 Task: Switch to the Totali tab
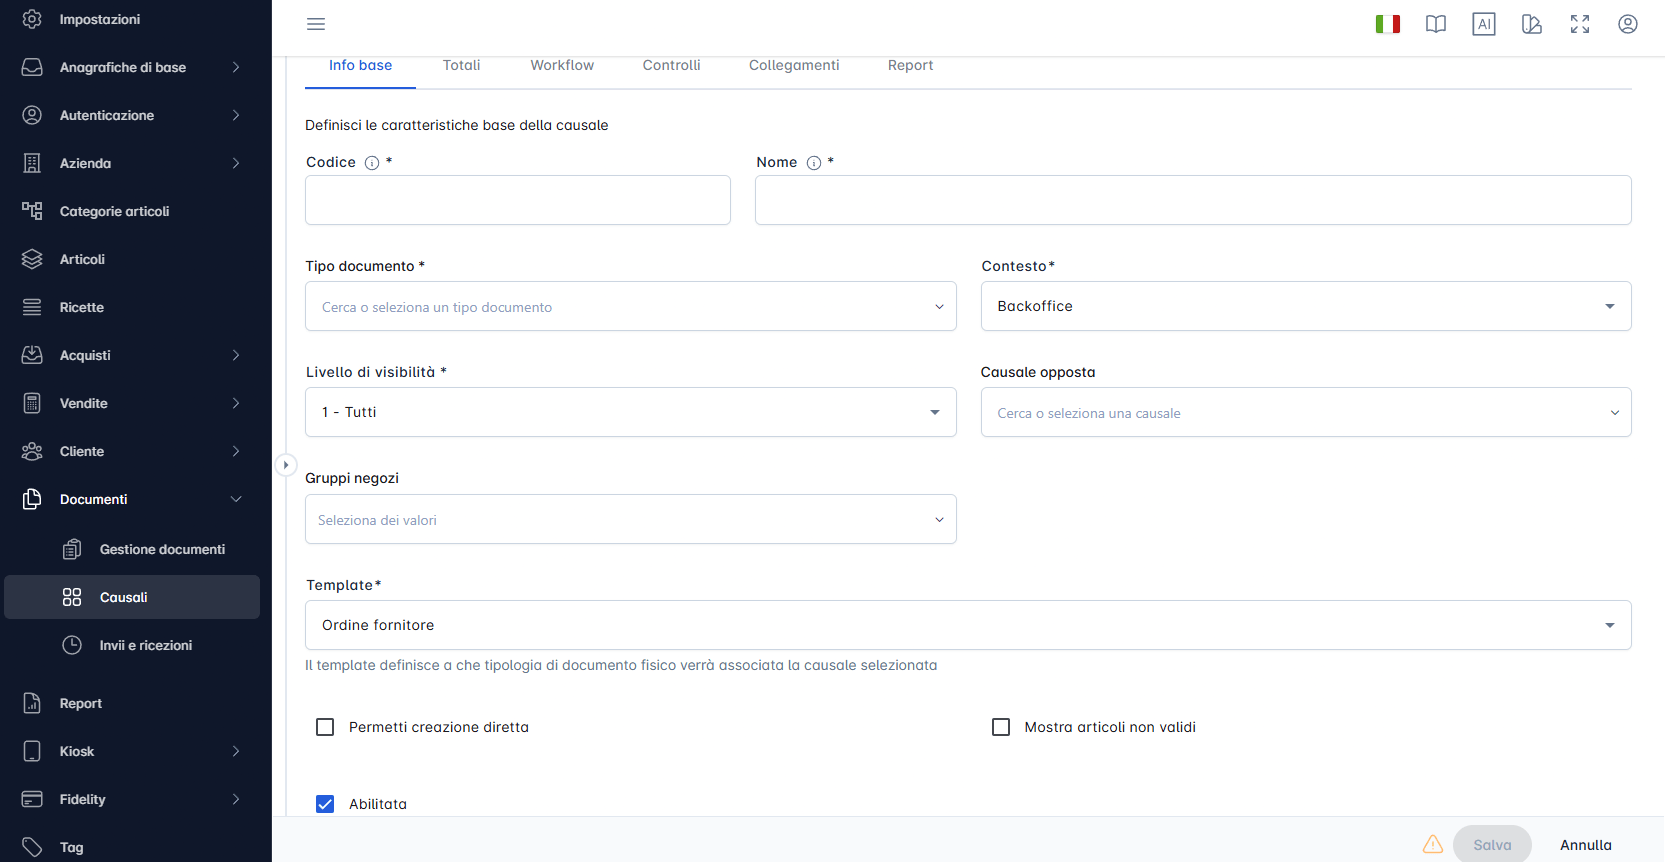click(x=461, y=65)
